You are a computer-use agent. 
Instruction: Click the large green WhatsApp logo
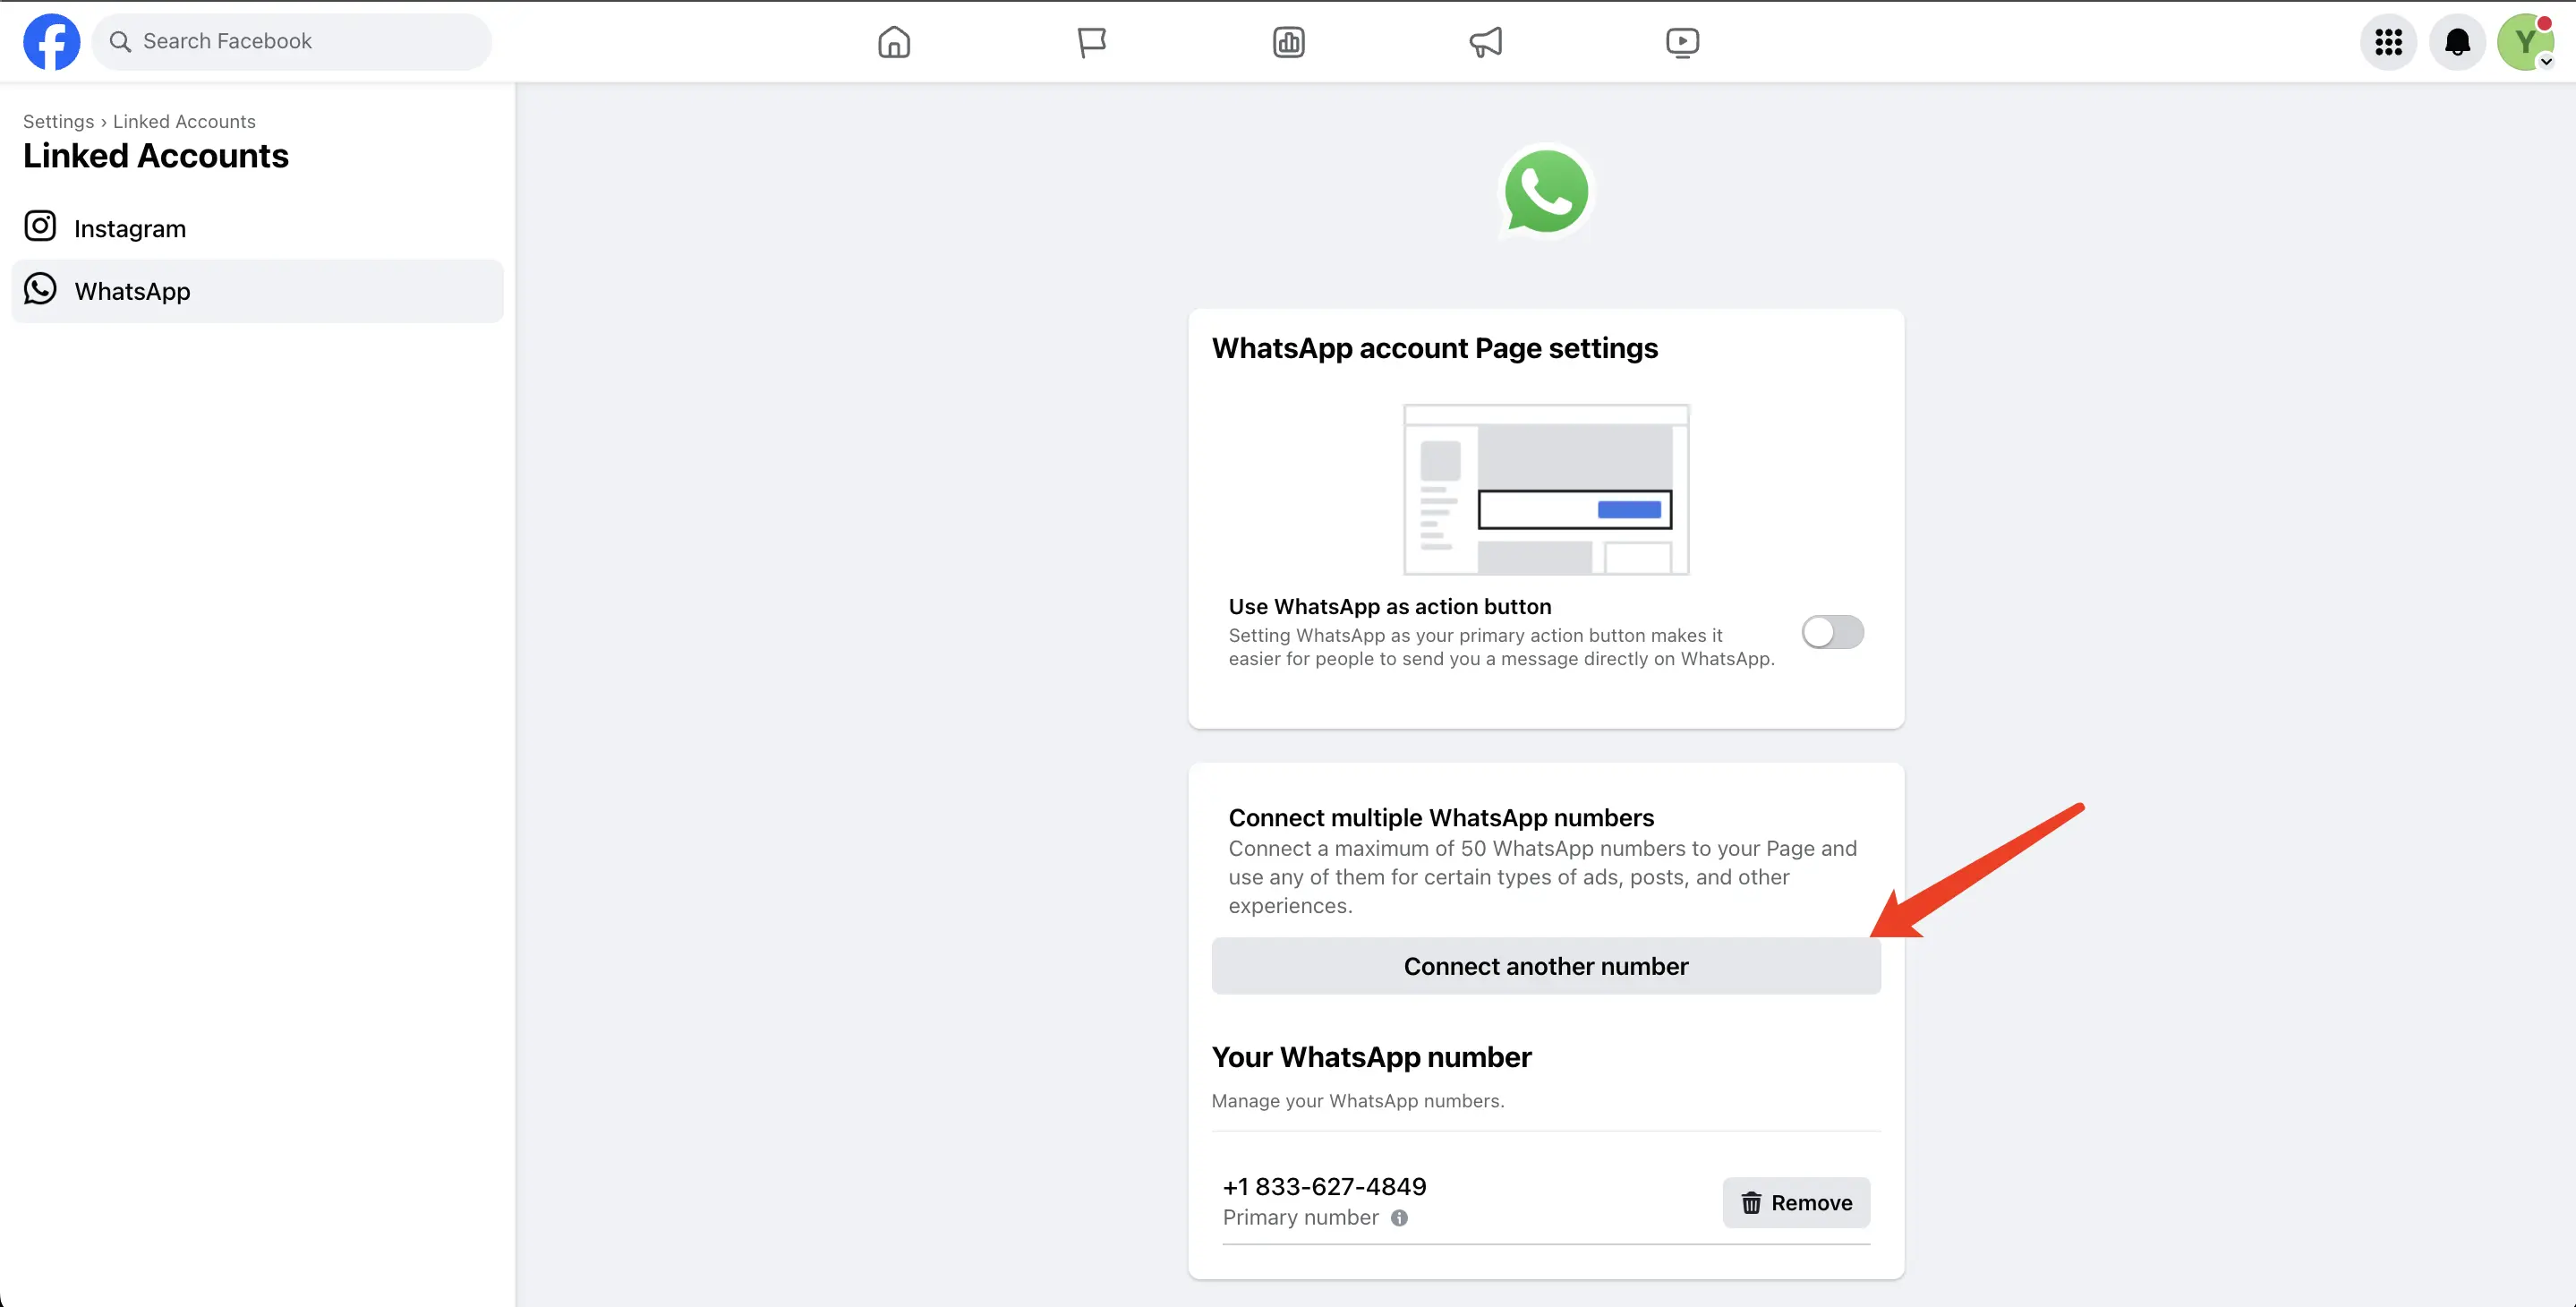(x=1546, y=191)
